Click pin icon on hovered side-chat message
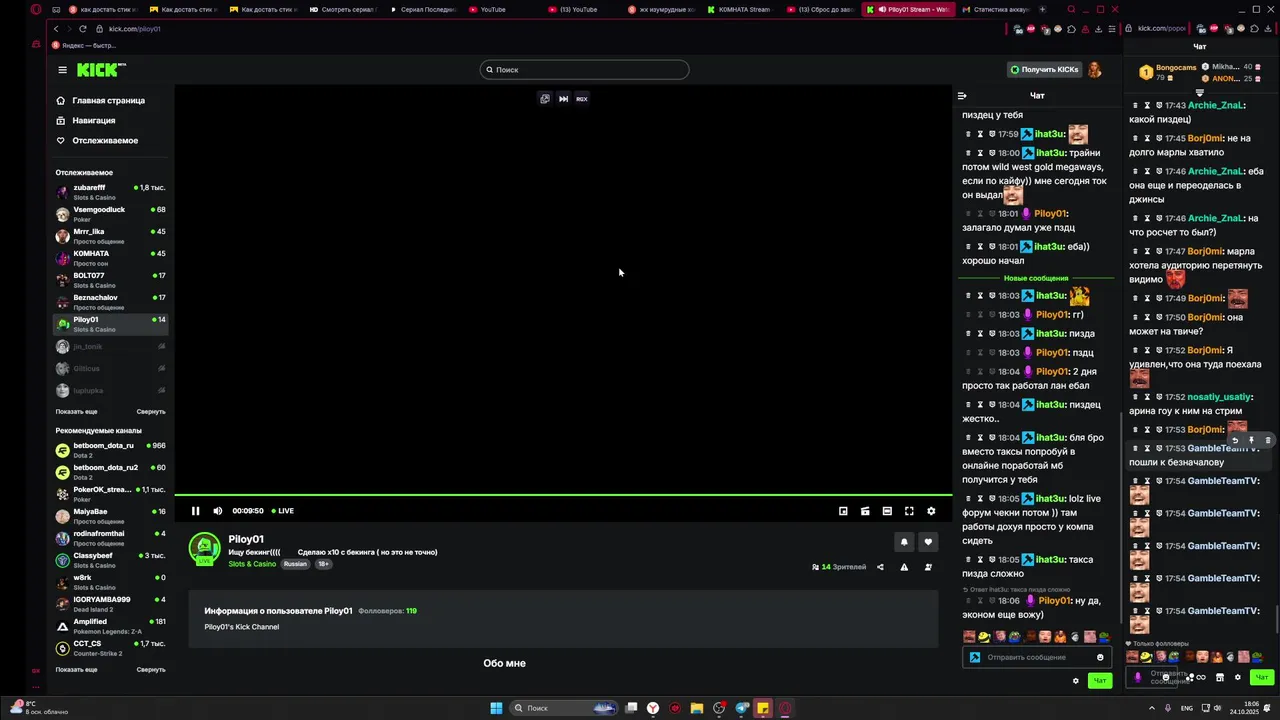This screenshot has width=1280, height=720. pyautogui.click(x=1251, y=440)
